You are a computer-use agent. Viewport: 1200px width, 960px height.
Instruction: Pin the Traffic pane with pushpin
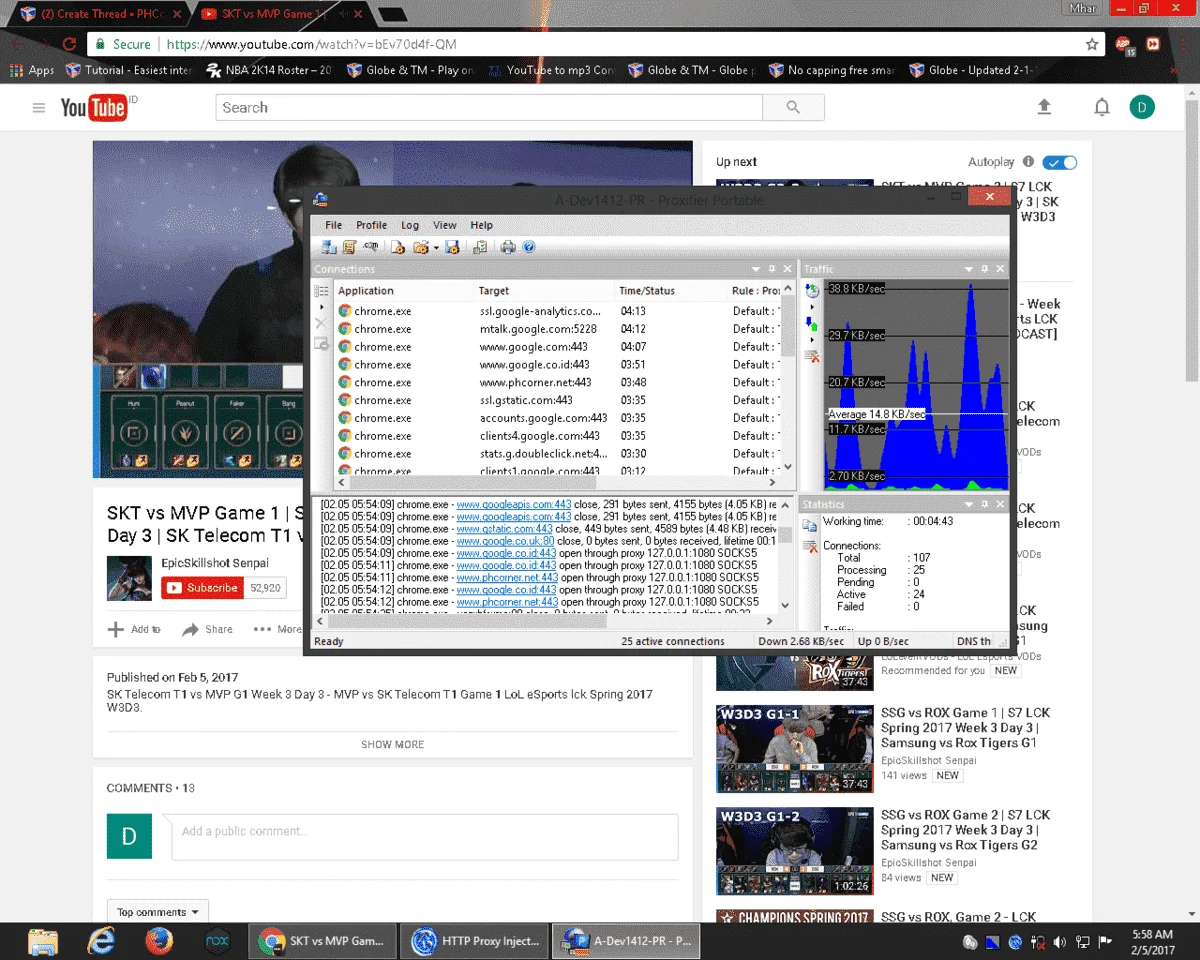pyautogui.click(x=984, y=269)
